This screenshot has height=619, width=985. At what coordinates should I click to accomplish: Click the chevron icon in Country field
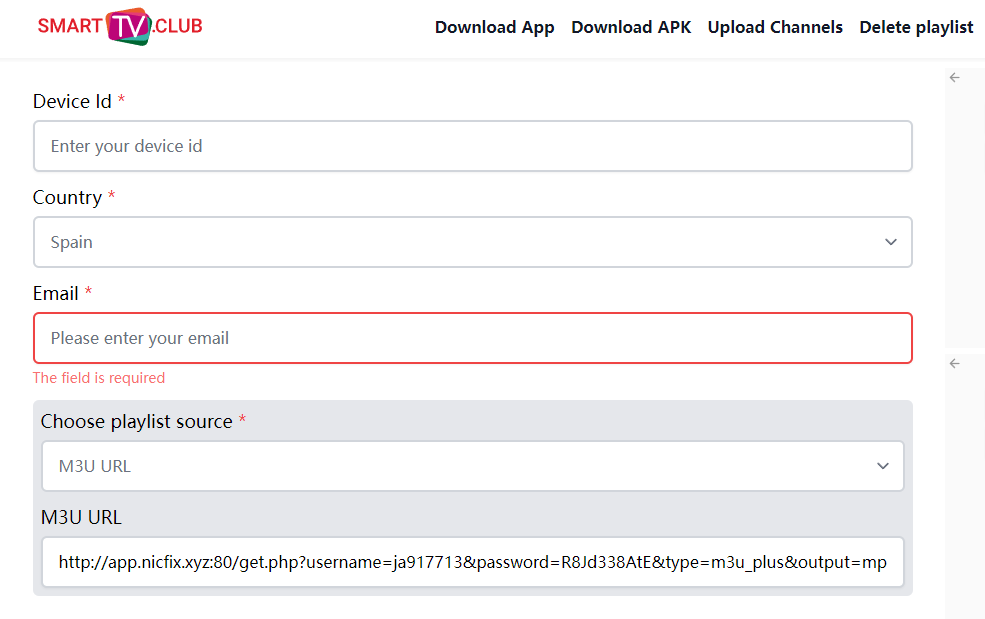coord(890,242)
